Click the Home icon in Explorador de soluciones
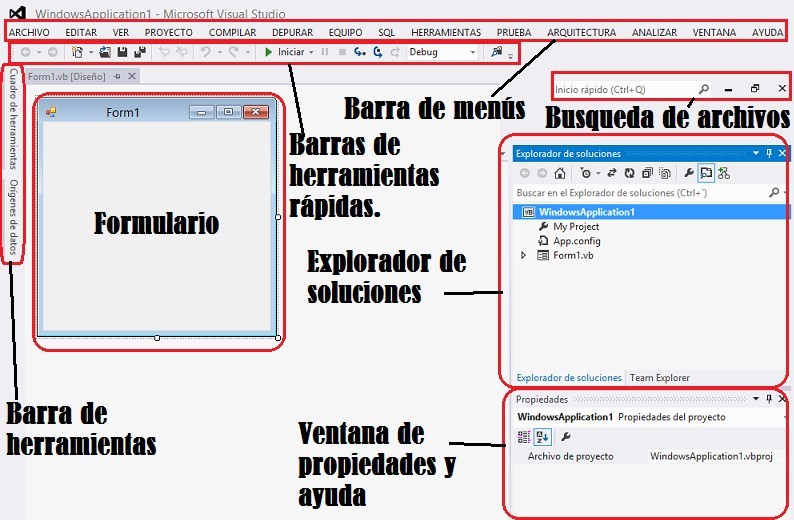The height and width of the screenshot is (520, 794). (560, 173)
